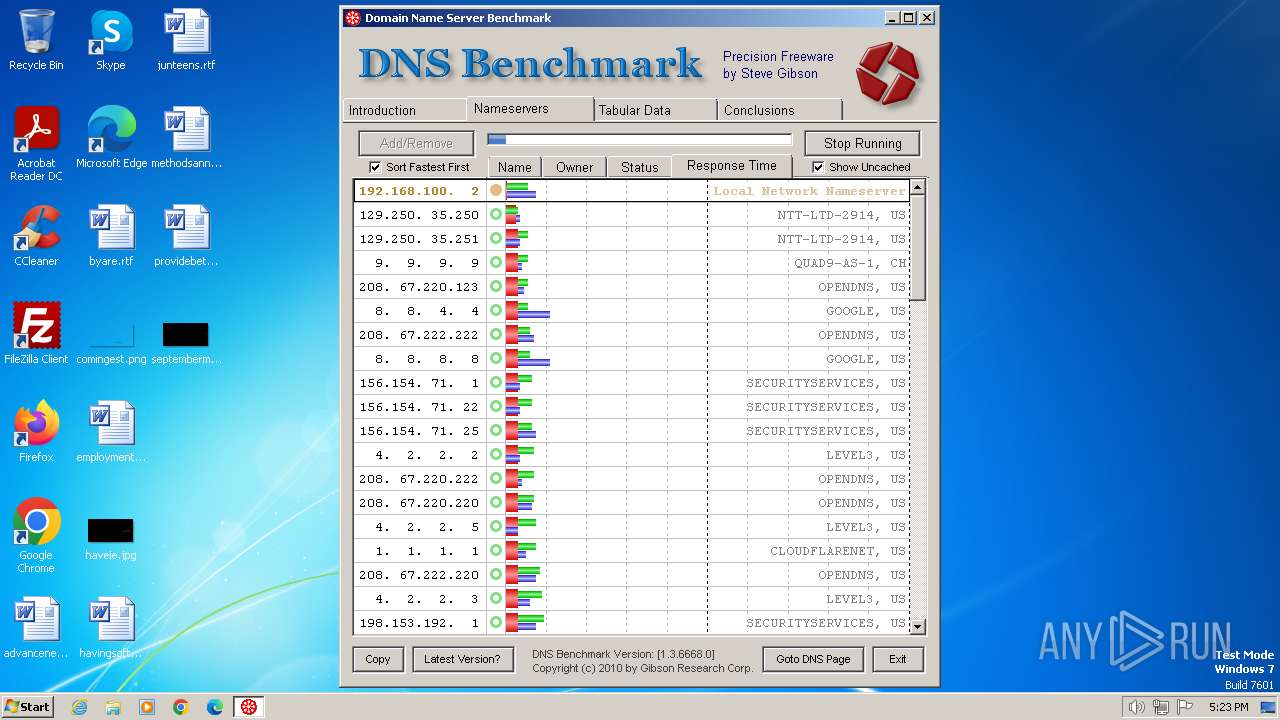Open Acrobat Reader DC desktop icon
Image resolution: width=1280 pixels, height=720 pixels.
click(x=36, y=144)
